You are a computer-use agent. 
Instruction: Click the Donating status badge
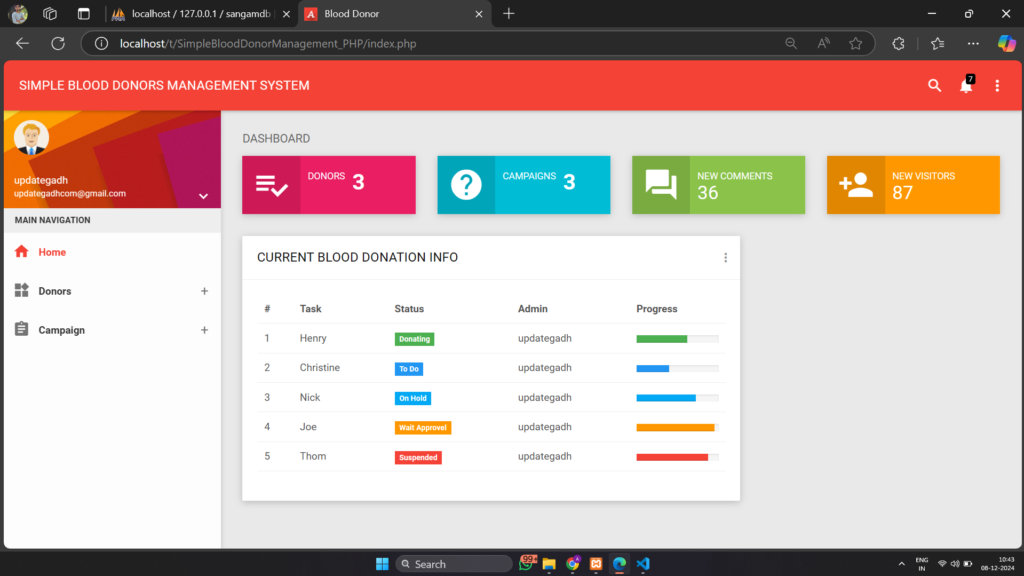pos(415,339)
